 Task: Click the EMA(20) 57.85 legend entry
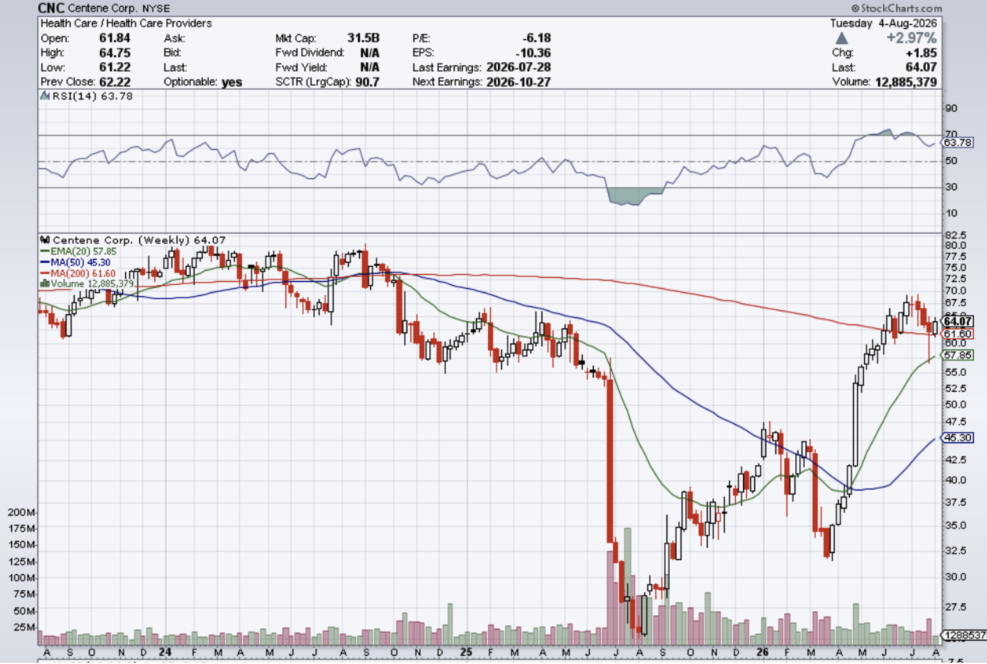(x=83, y=251)
